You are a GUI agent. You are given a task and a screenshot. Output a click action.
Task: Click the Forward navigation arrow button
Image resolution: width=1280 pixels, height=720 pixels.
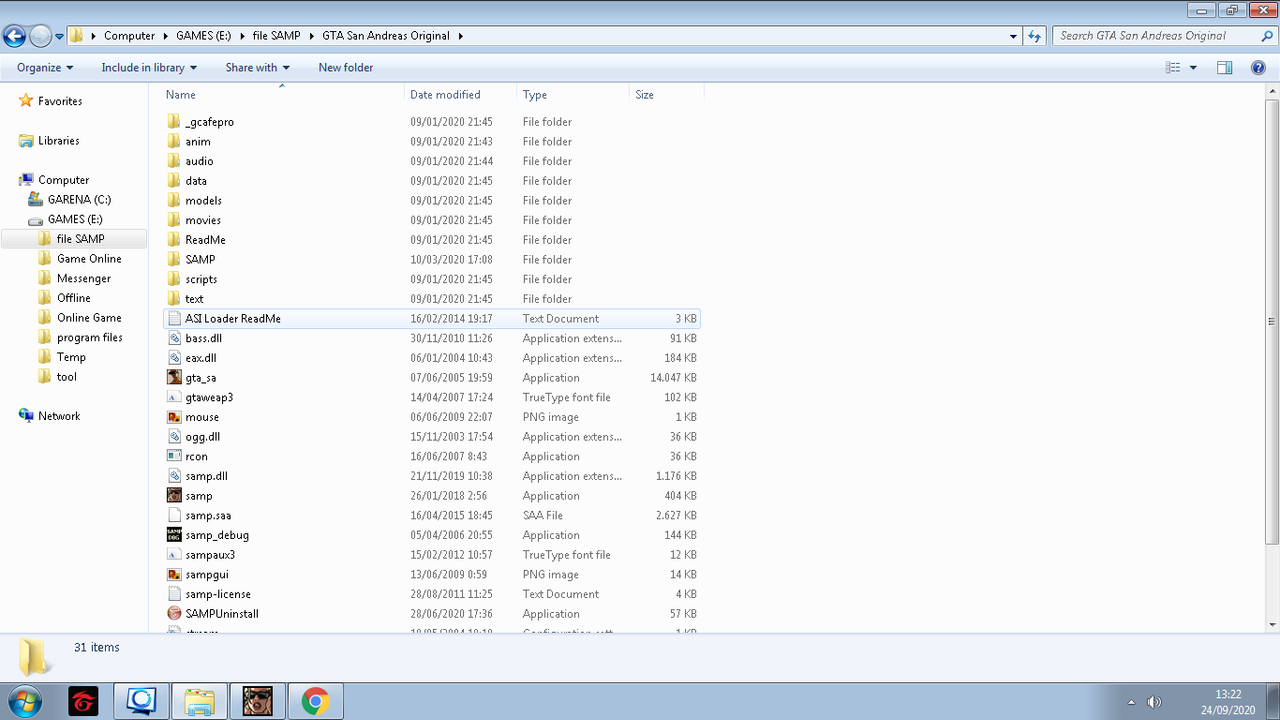tap(40, 36)
